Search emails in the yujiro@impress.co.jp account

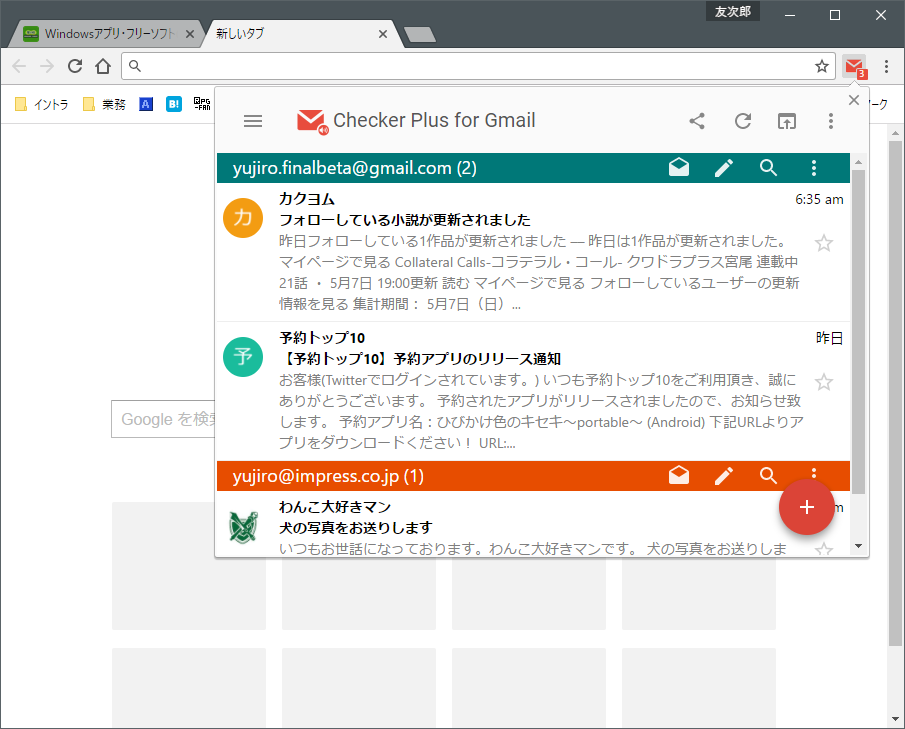[768, 476]
